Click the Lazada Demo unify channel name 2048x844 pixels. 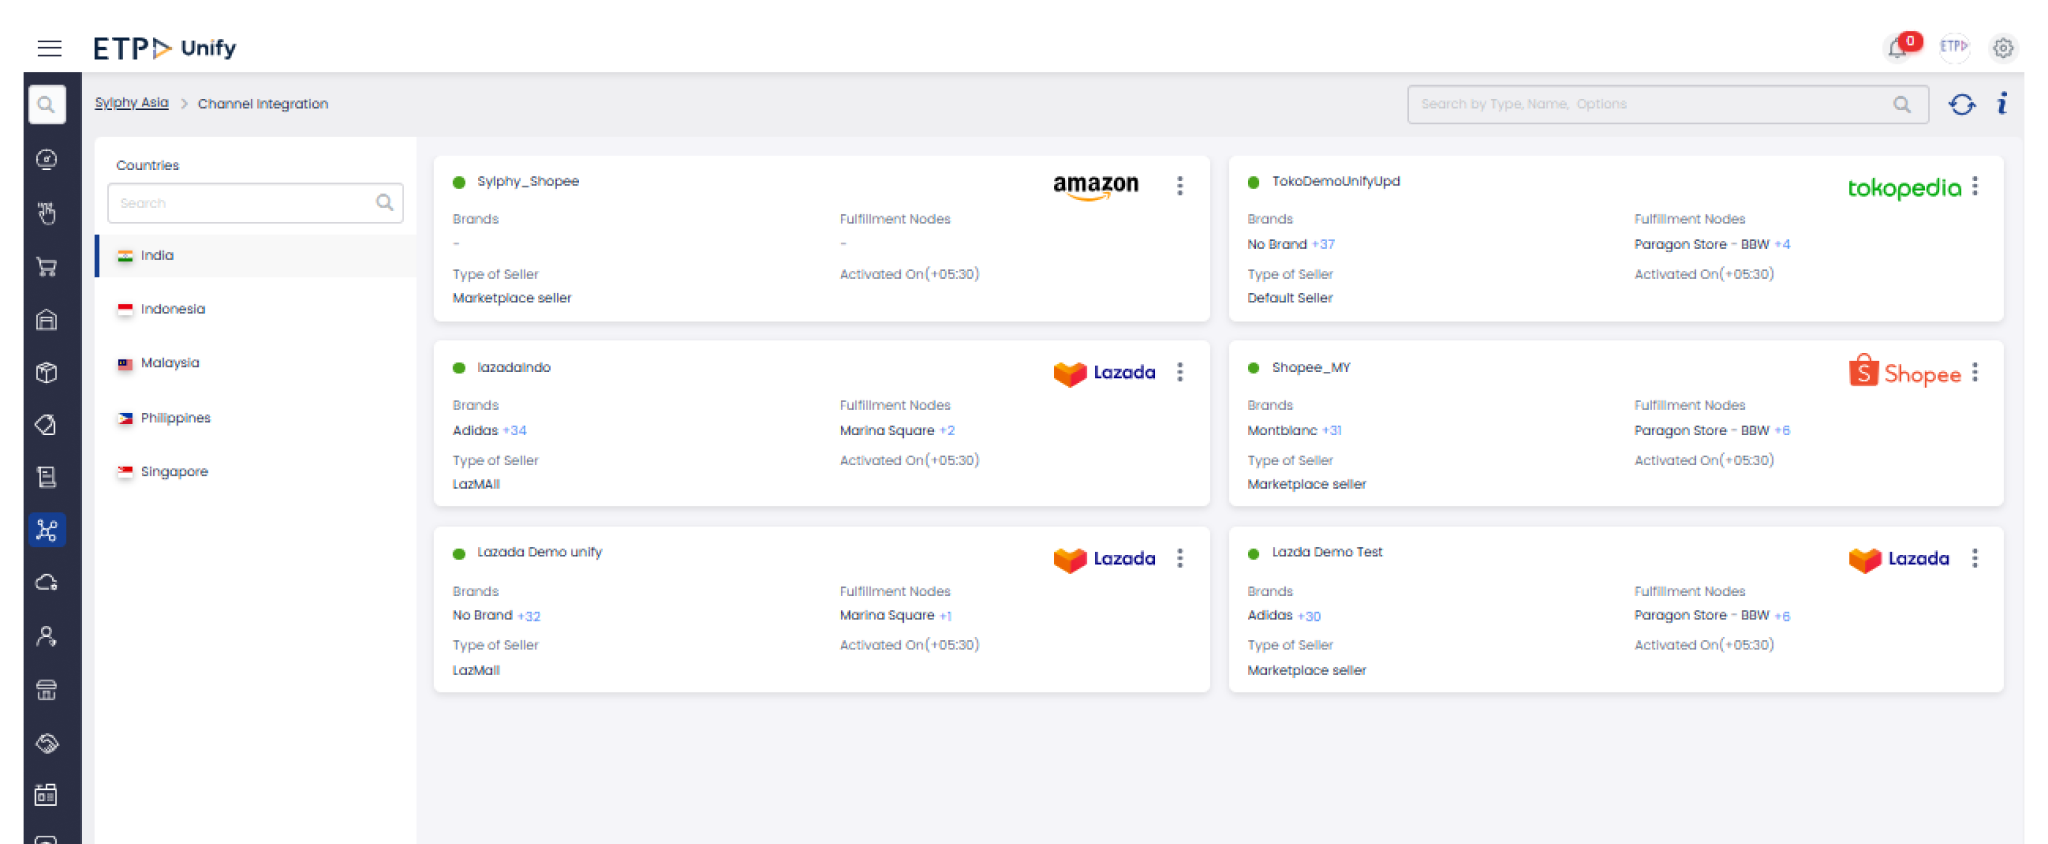[540, 552]
